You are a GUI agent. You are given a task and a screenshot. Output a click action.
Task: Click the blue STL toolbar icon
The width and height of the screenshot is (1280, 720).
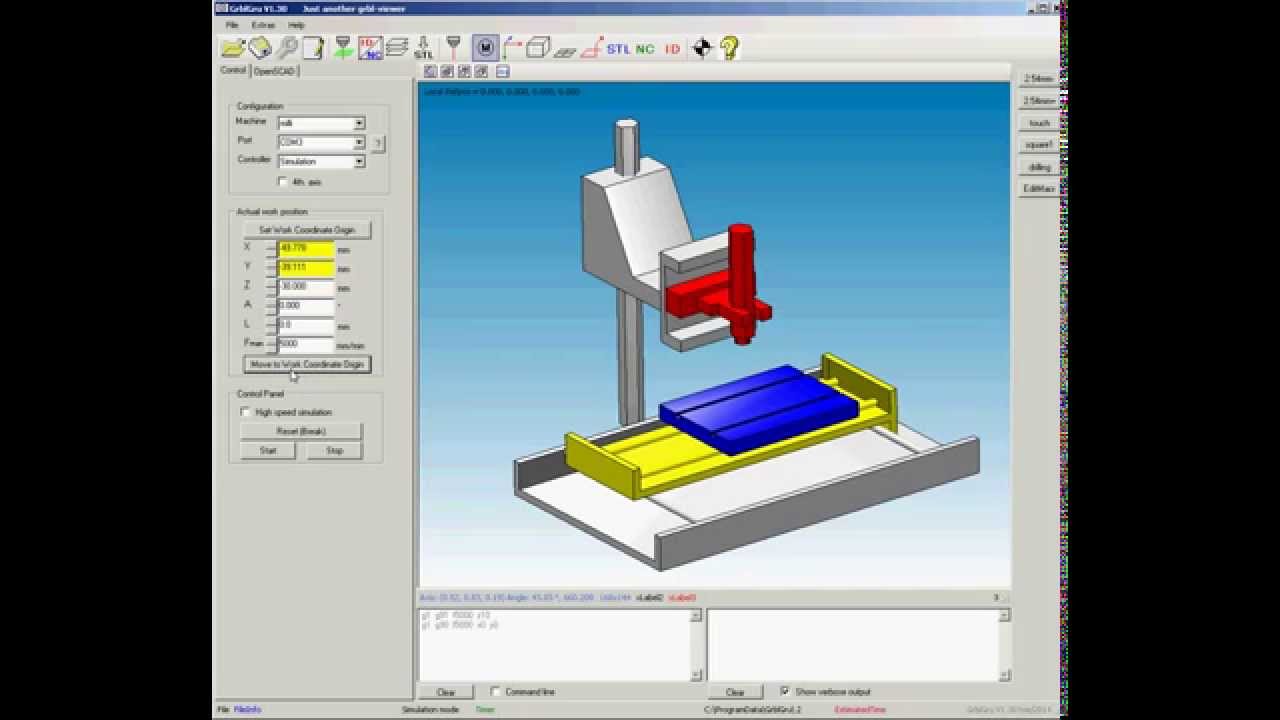[x=618, y=48]
